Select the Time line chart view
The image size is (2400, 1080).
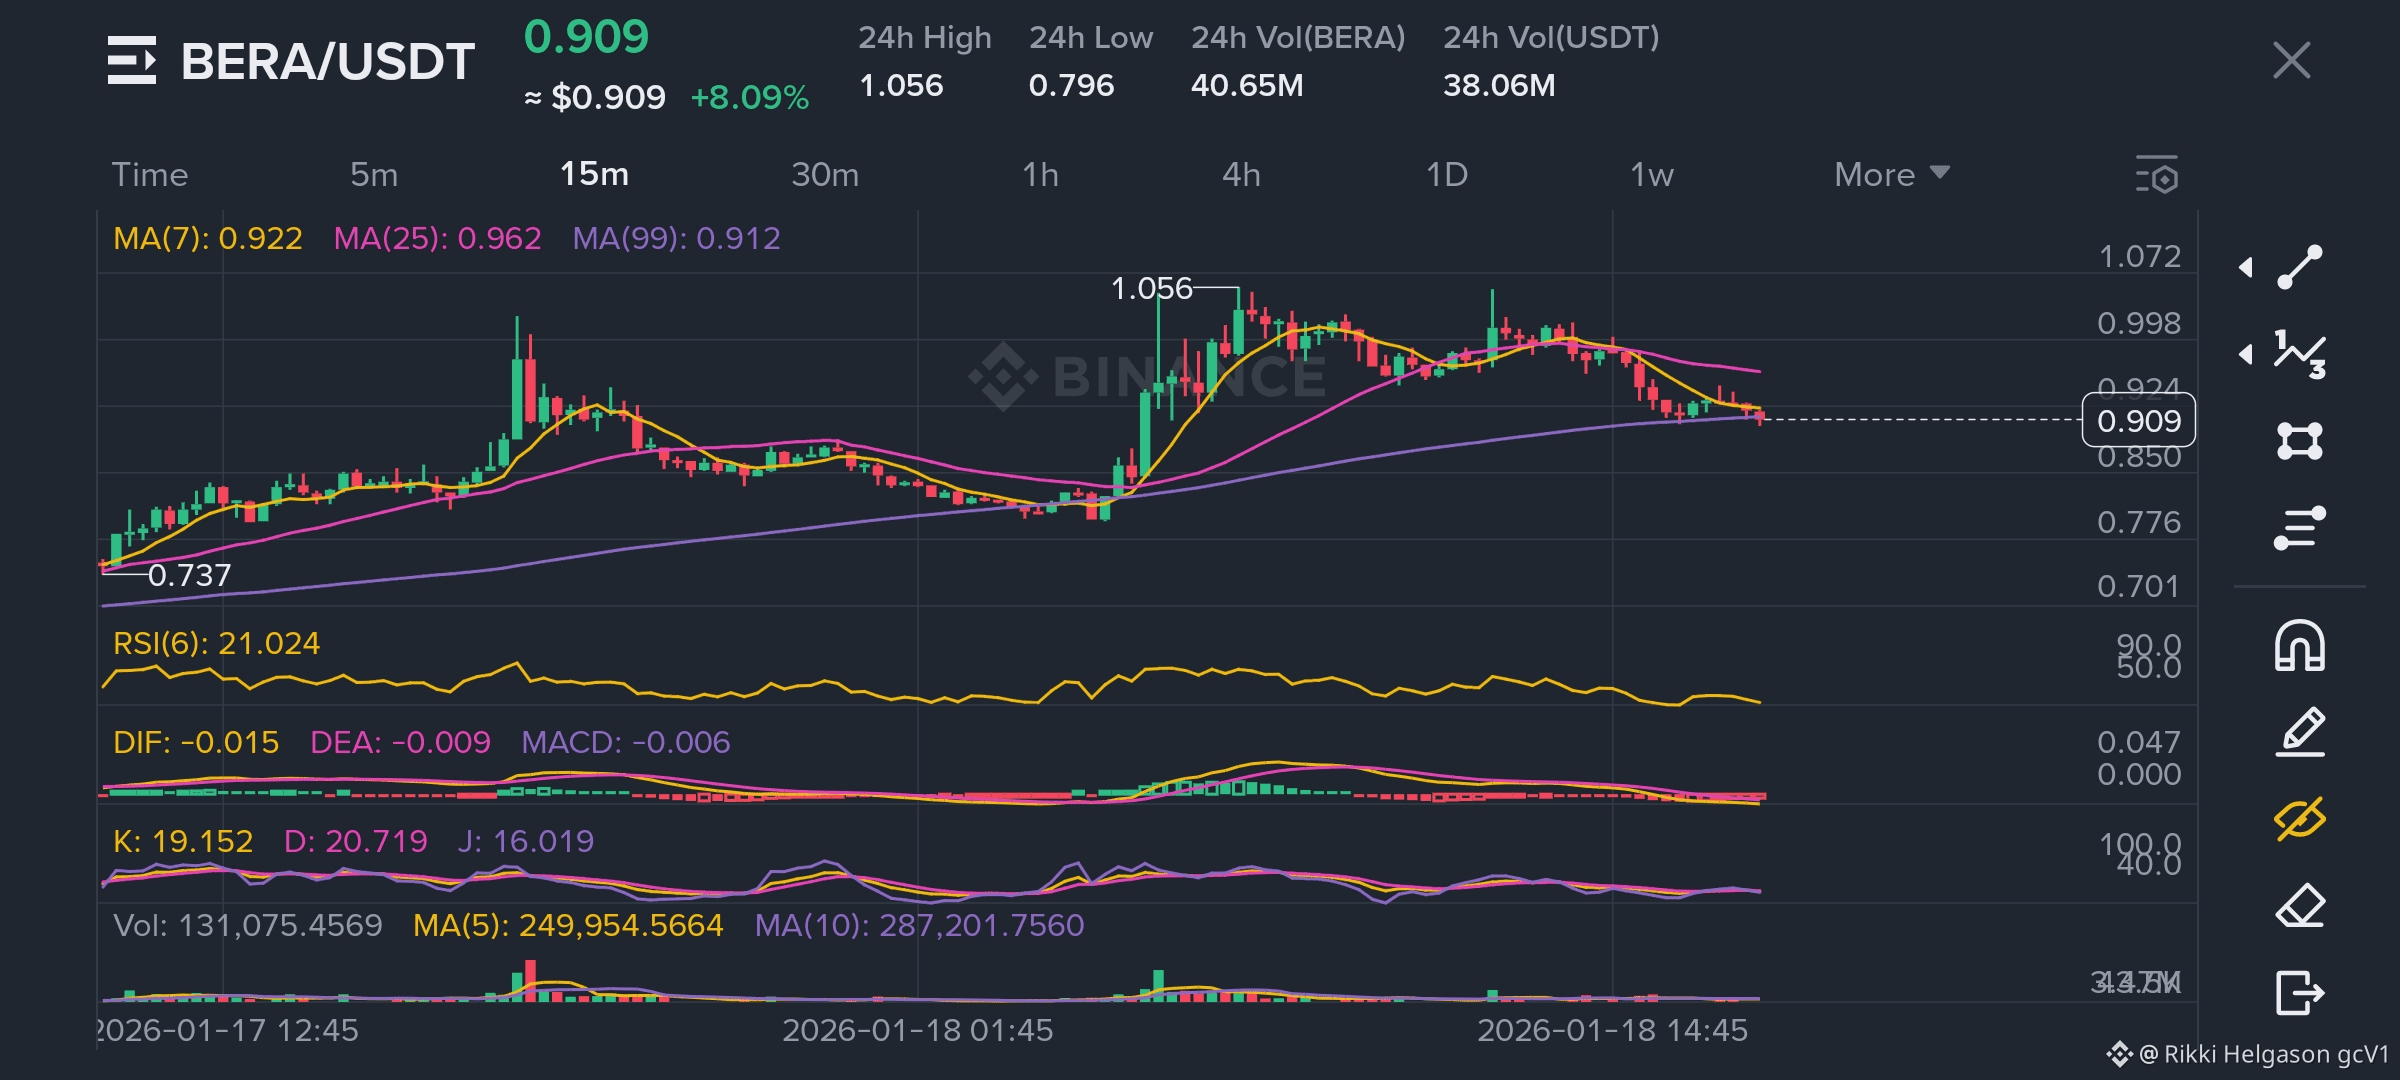(x=150, y=175)
